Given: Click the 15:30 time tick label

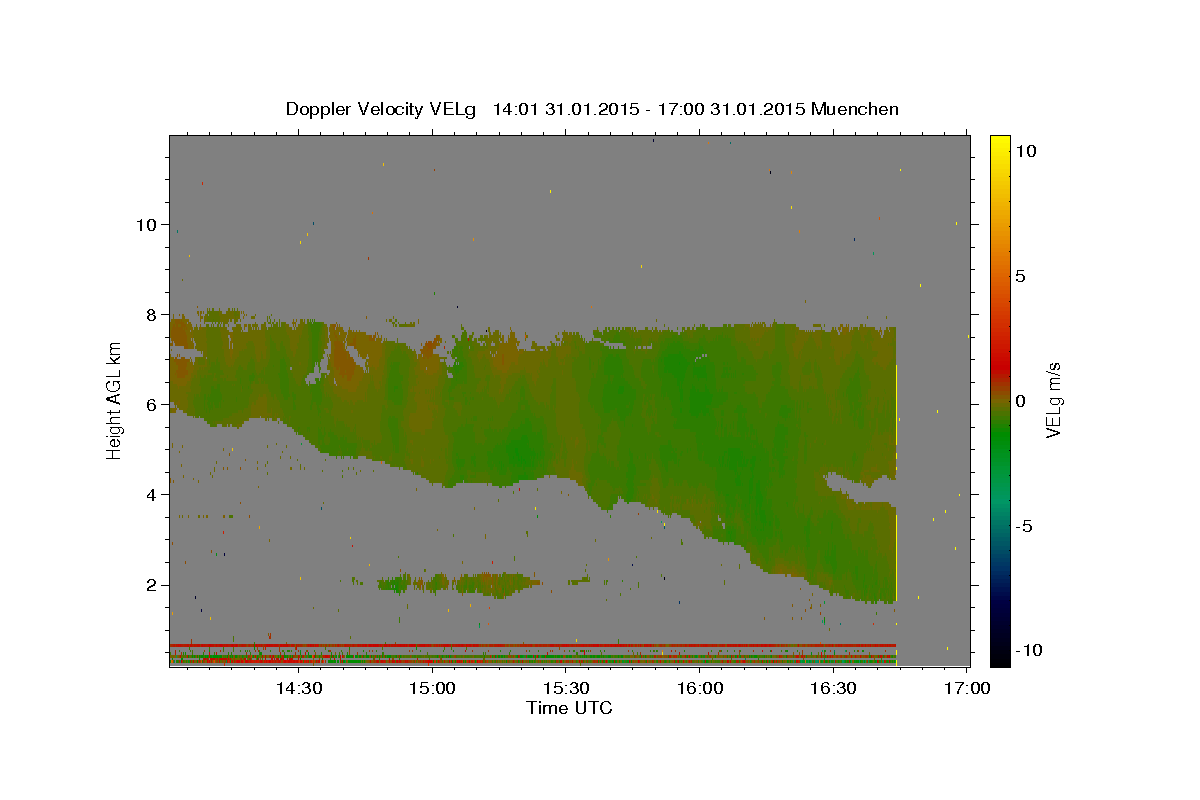Looking at the screenshot, I should point(566,688).
